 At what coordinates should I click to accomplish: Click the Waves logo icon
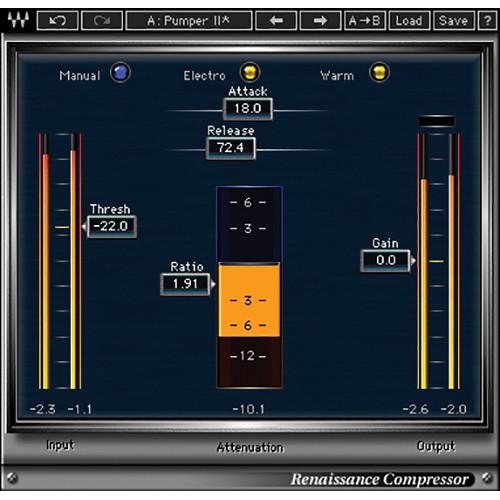click(x=18, y=21)
